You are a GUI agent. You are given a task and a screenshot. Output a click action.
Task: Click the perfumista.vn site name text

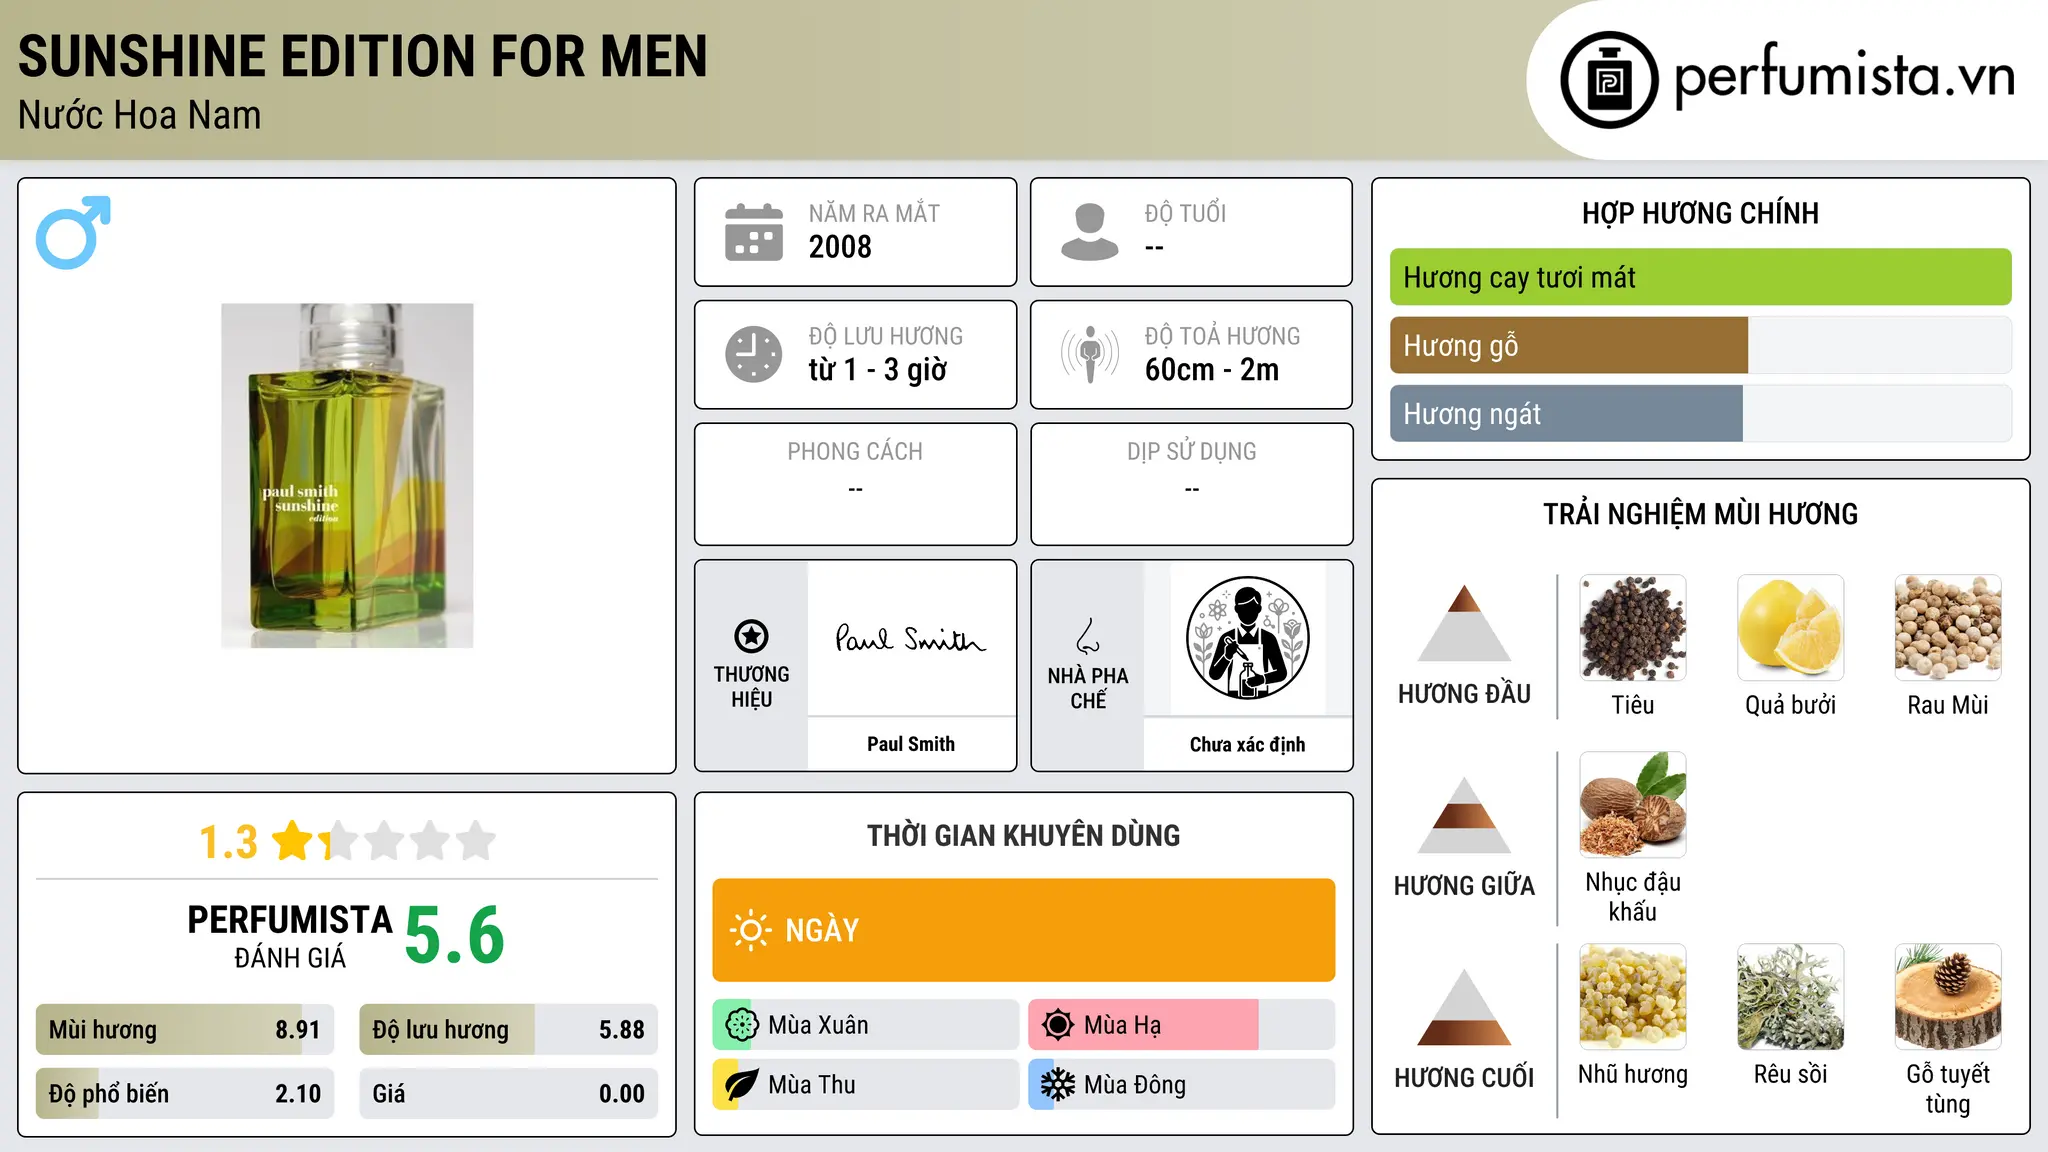[1844, 75]
